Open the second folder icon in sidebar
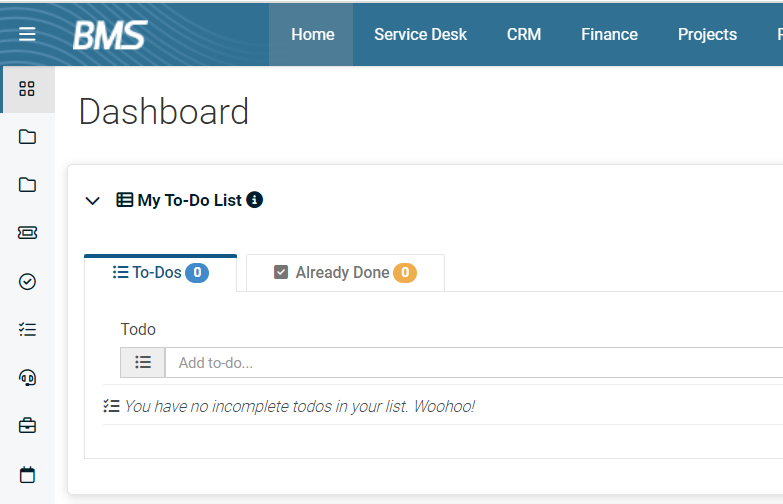 click(x=27, y=185)
